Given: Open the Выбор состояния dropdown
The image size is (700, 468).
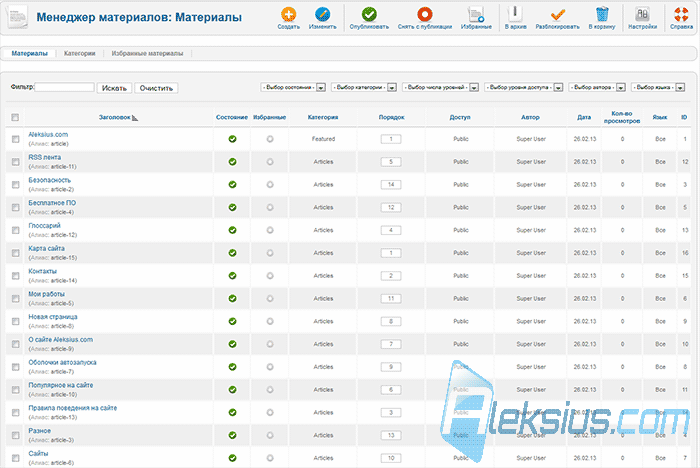Looking at the screenshot, I should coord(293,87).
